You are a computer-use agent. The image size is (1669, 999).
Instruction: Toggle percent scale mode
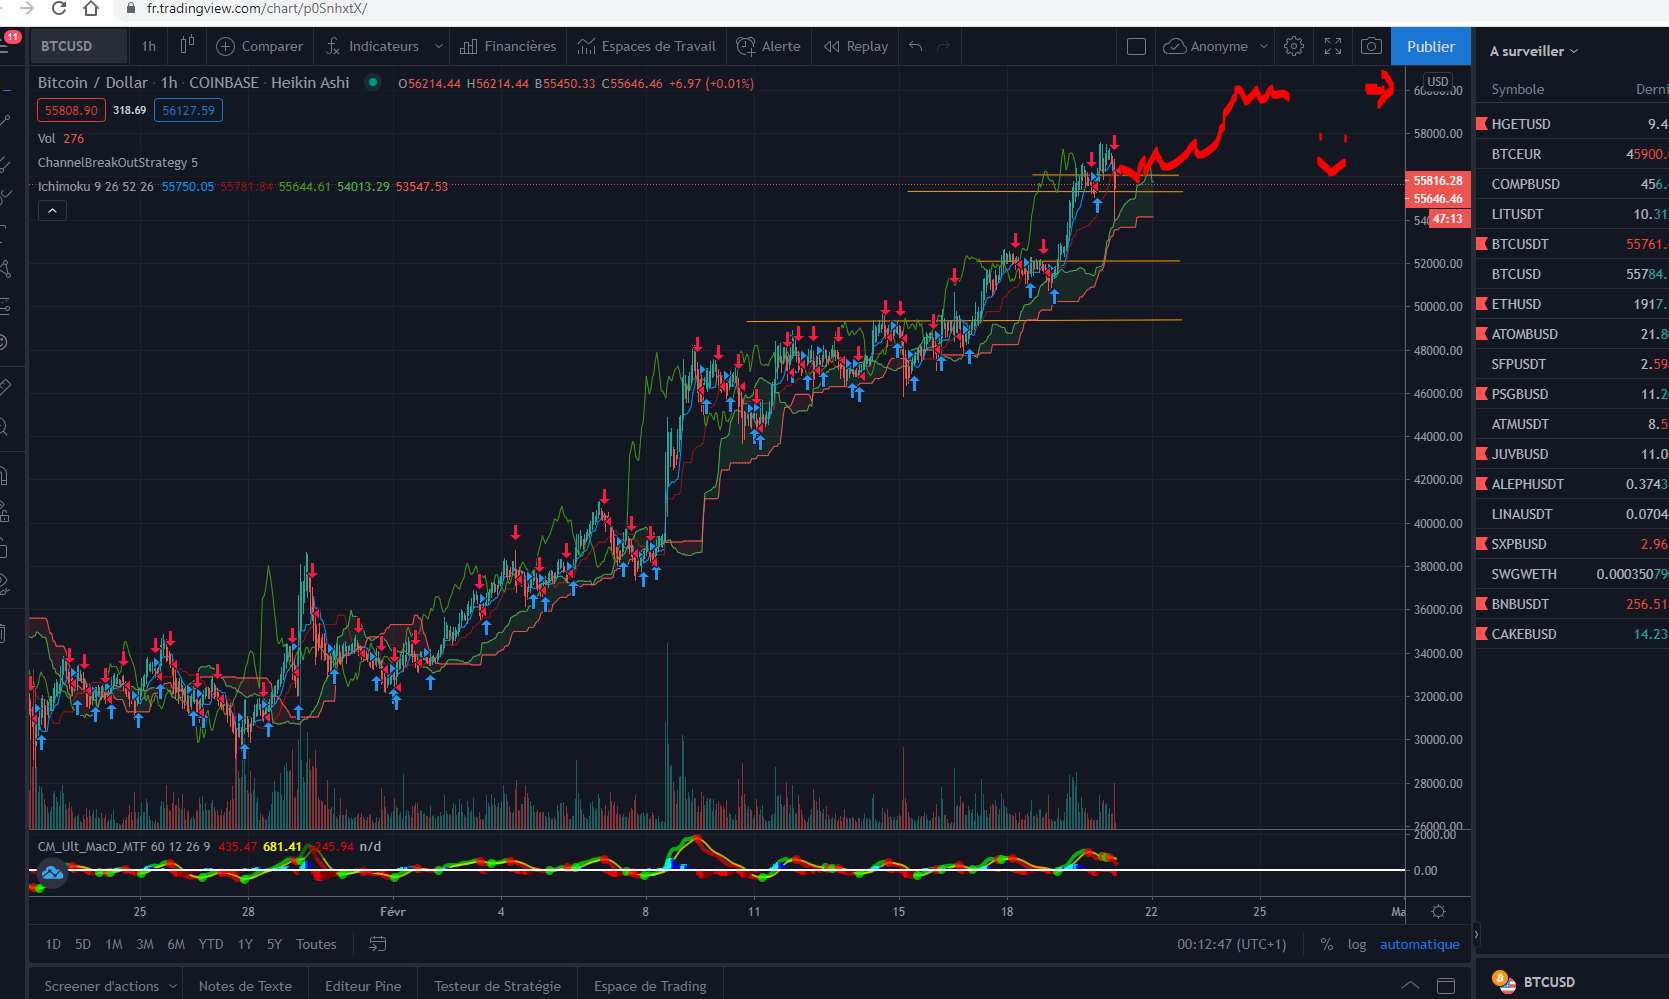(1326, 944)
